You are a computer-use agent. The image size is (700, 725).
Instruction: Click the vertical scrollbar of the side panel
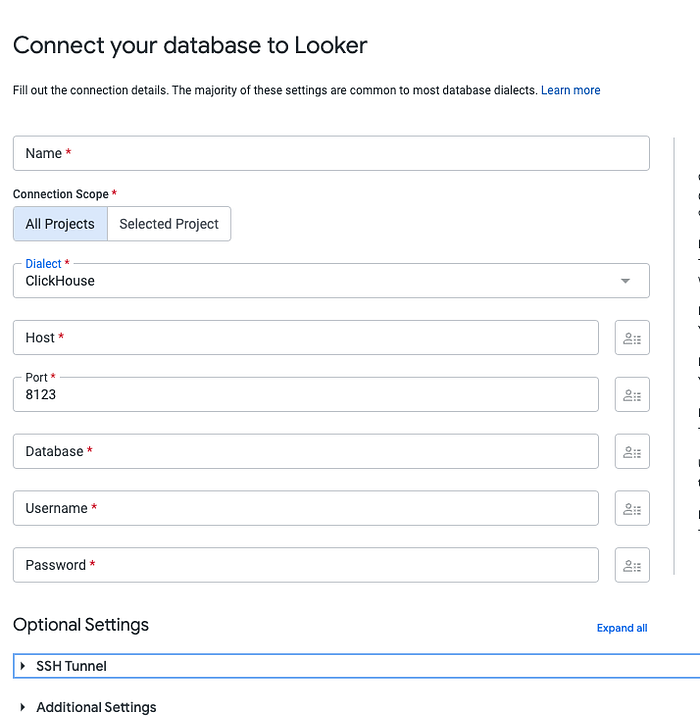(x=674, y=356)
